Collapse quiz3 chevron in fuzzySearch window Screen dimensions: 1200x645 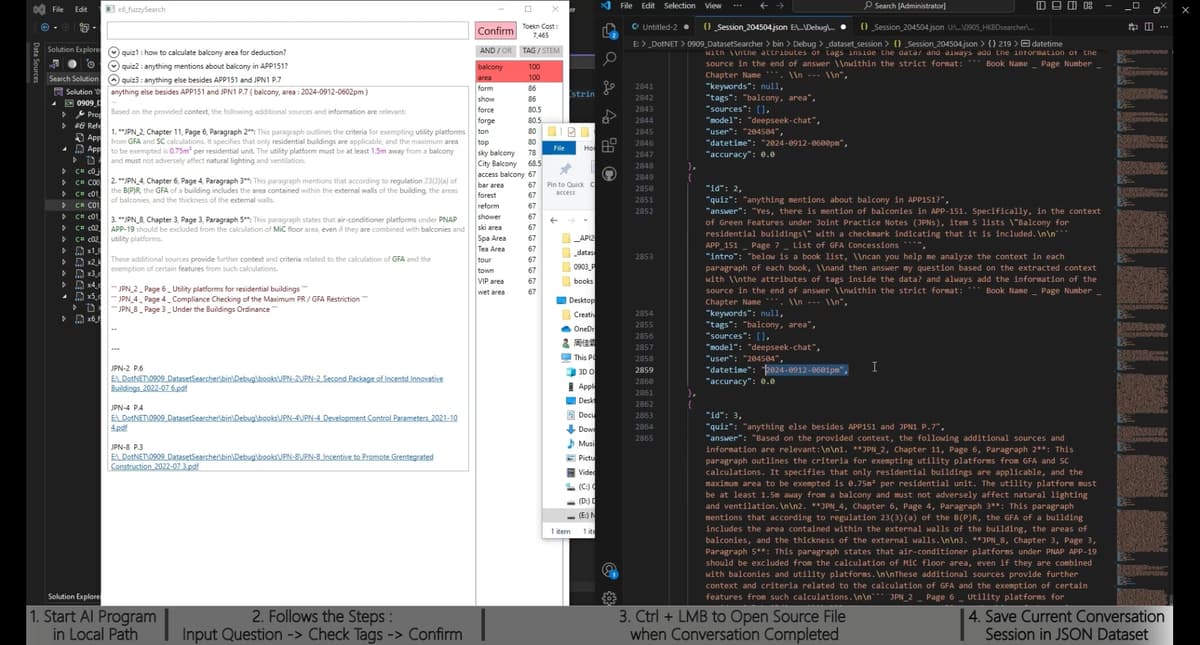point(113,79)
